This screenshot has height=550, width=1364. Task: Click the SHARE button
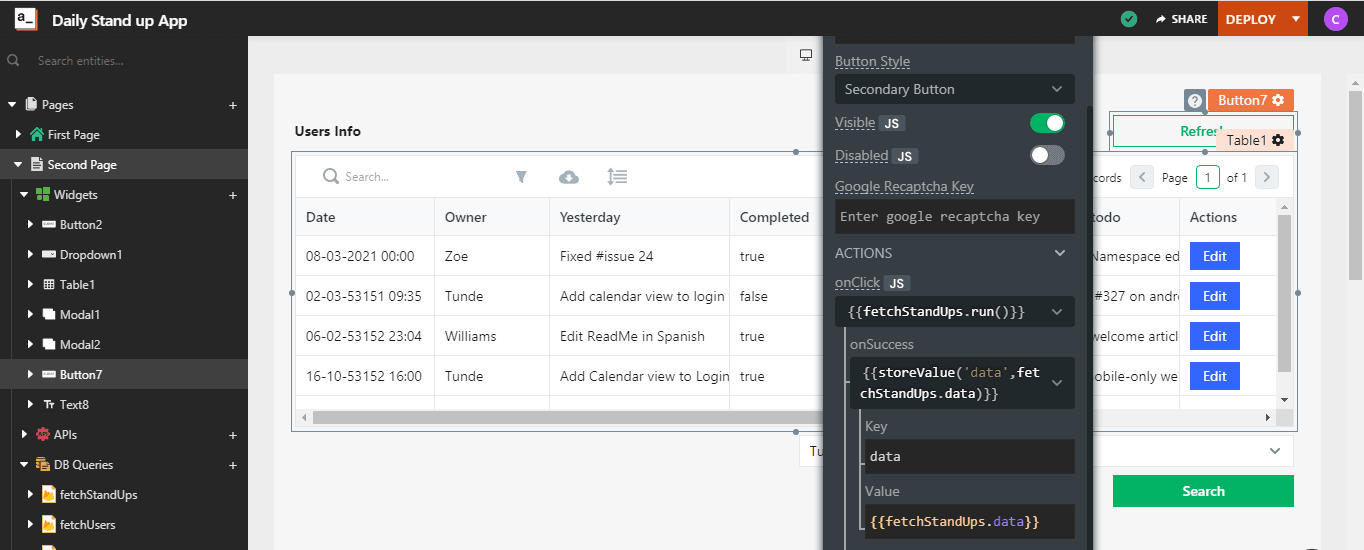coord(1181,19)
